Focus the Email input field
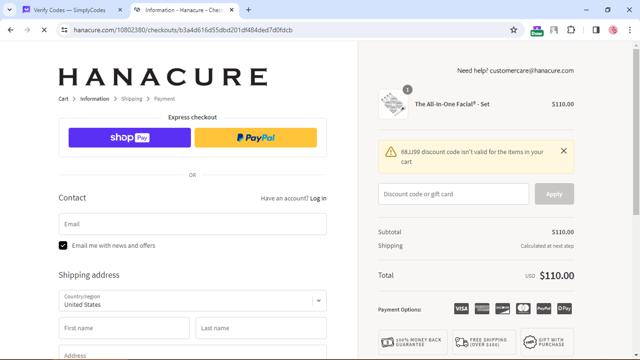Screen dimensions: 640x360 [x=193, y=224]
